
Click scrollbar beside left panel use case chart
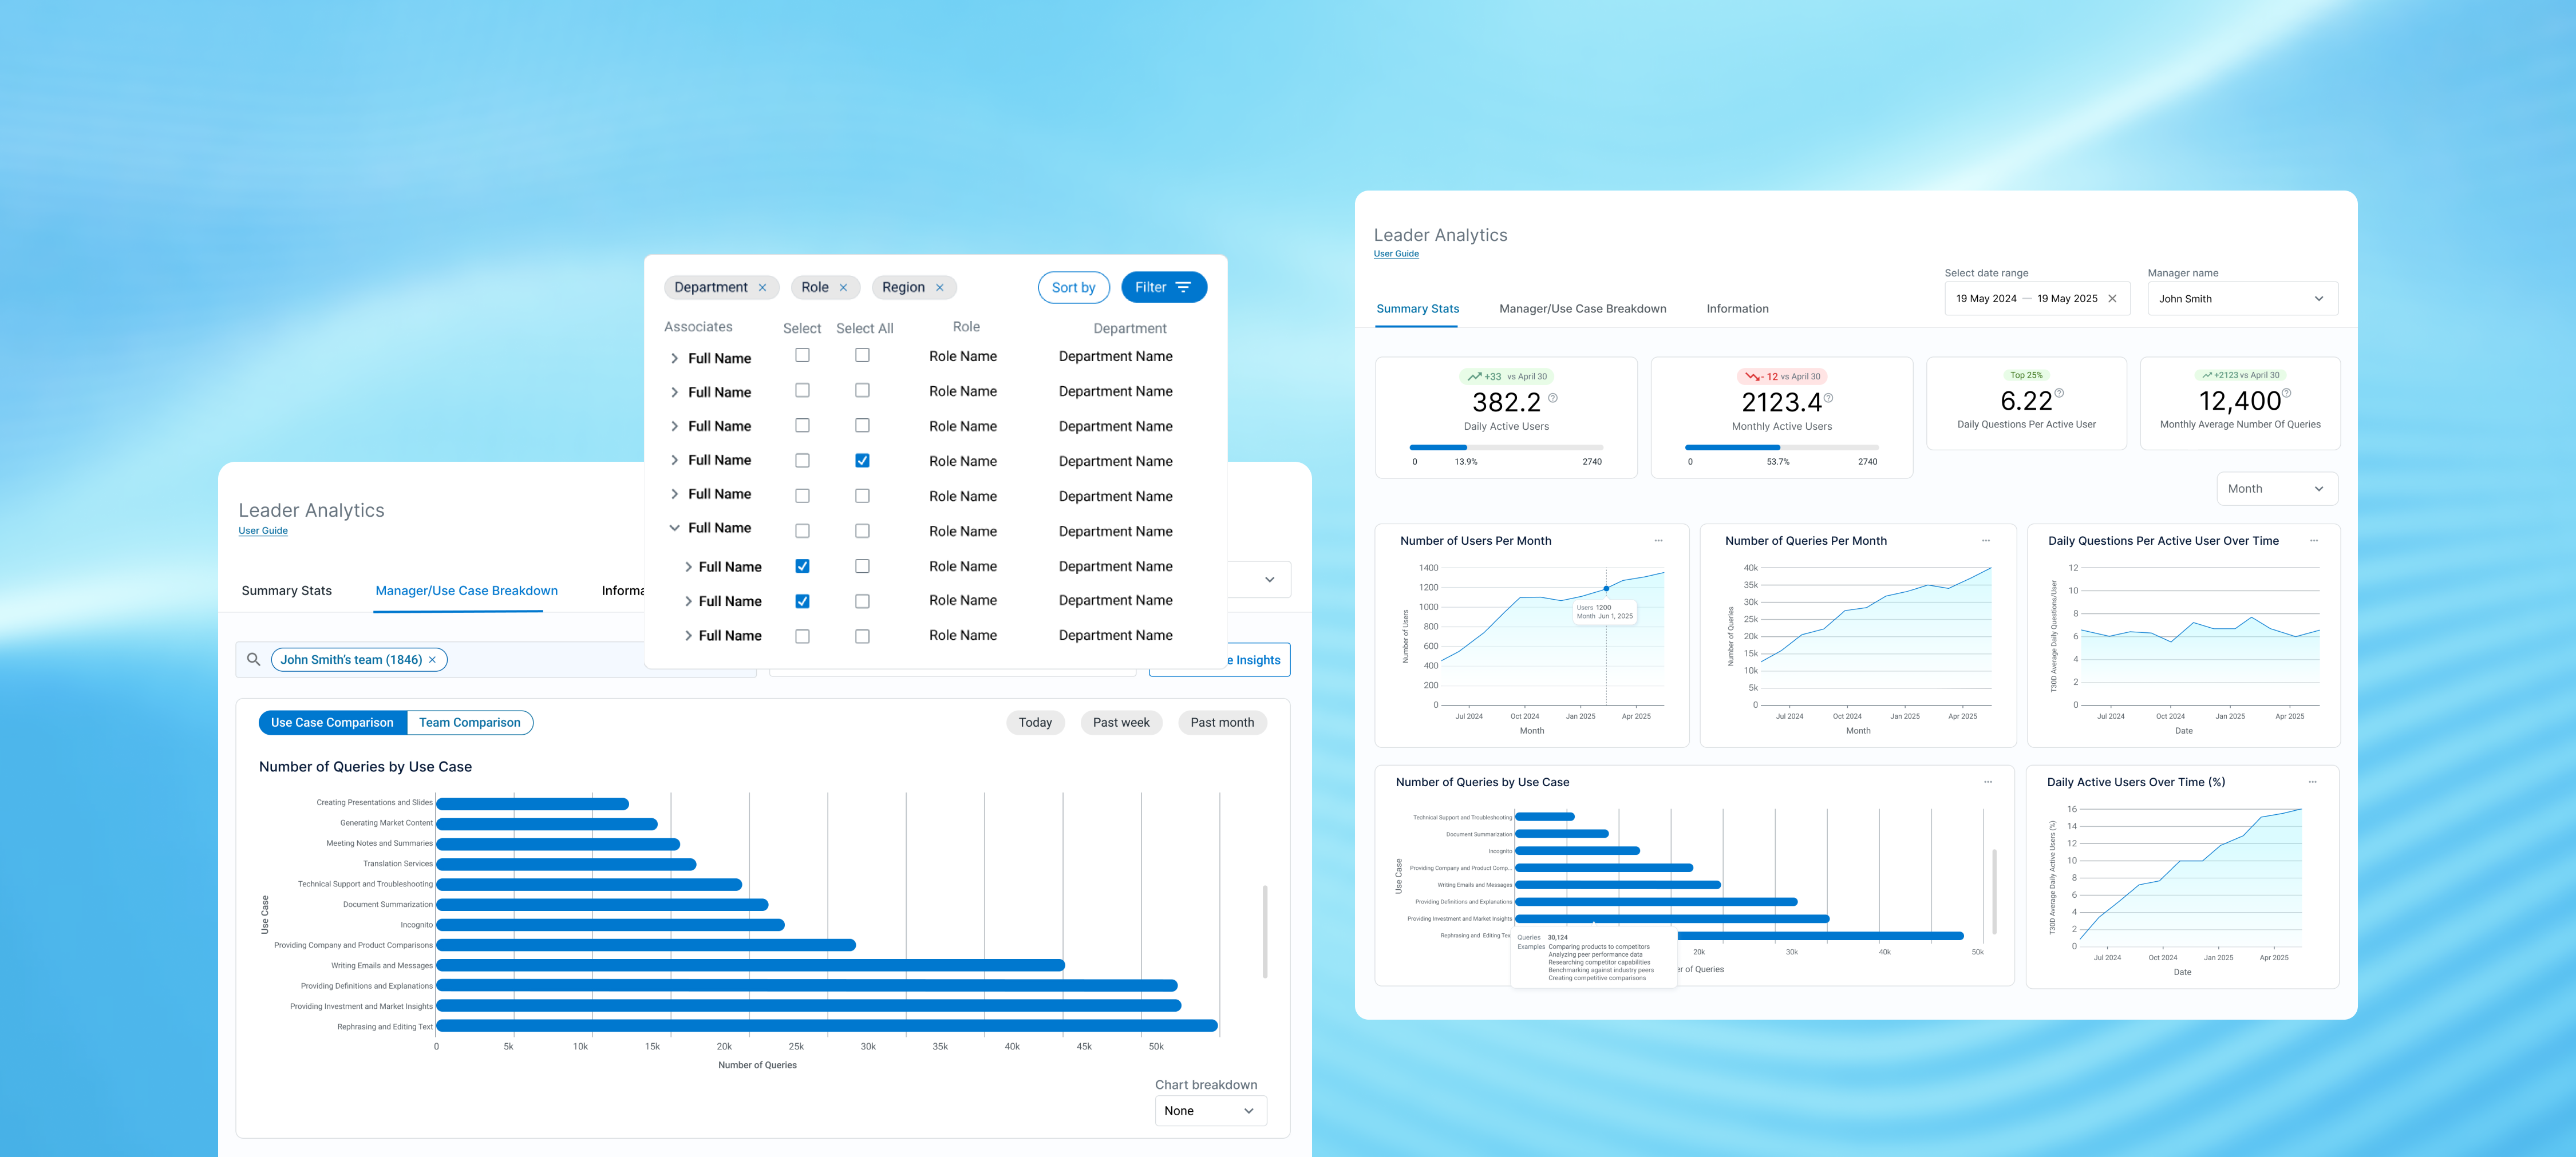tap(1265, 931)
